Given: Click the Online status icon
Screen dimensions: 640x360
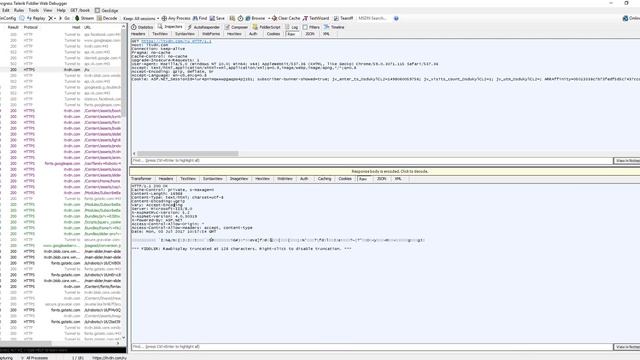Looking at the screenshot, I should coord(625,18).
